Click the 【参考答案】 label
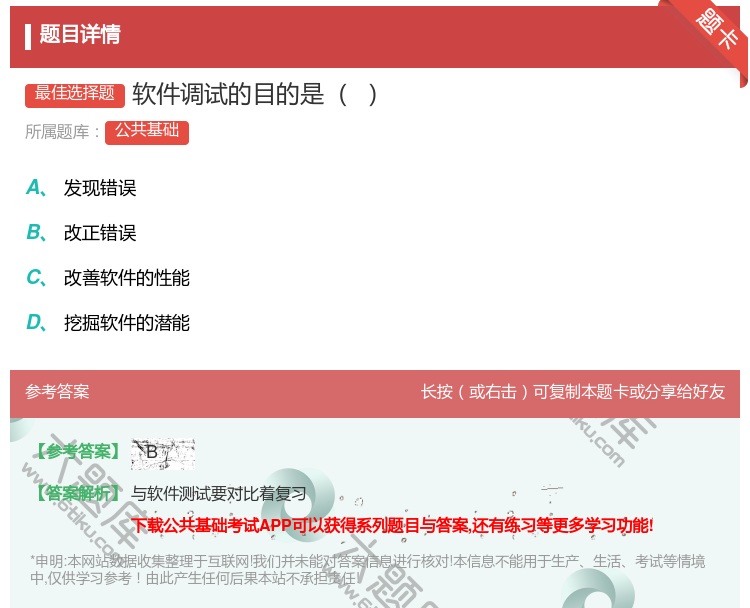The width and height of the screenshot is (750, 608). click(78, 451)
